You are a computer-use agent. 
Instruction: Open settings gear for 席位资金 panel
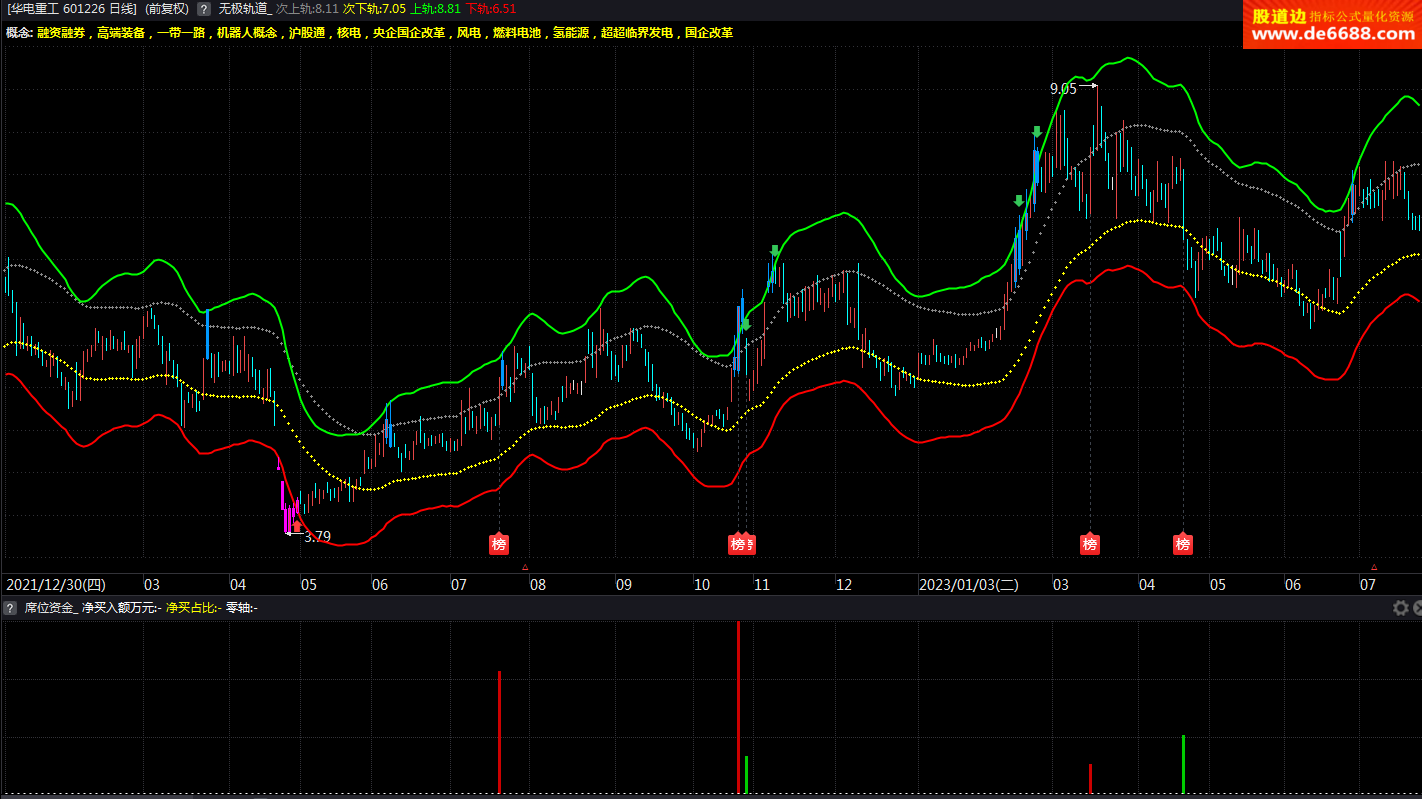[1400, 608]
